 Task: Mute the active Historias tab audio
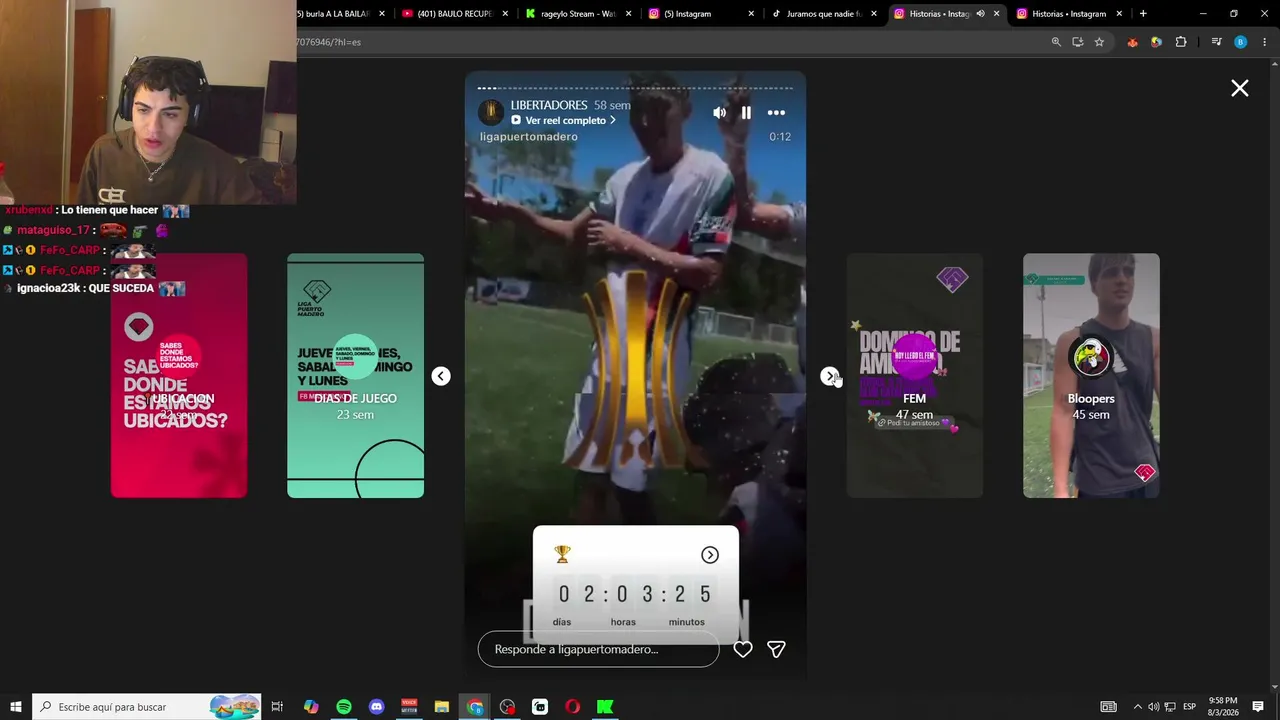click(x=980, y=14)
